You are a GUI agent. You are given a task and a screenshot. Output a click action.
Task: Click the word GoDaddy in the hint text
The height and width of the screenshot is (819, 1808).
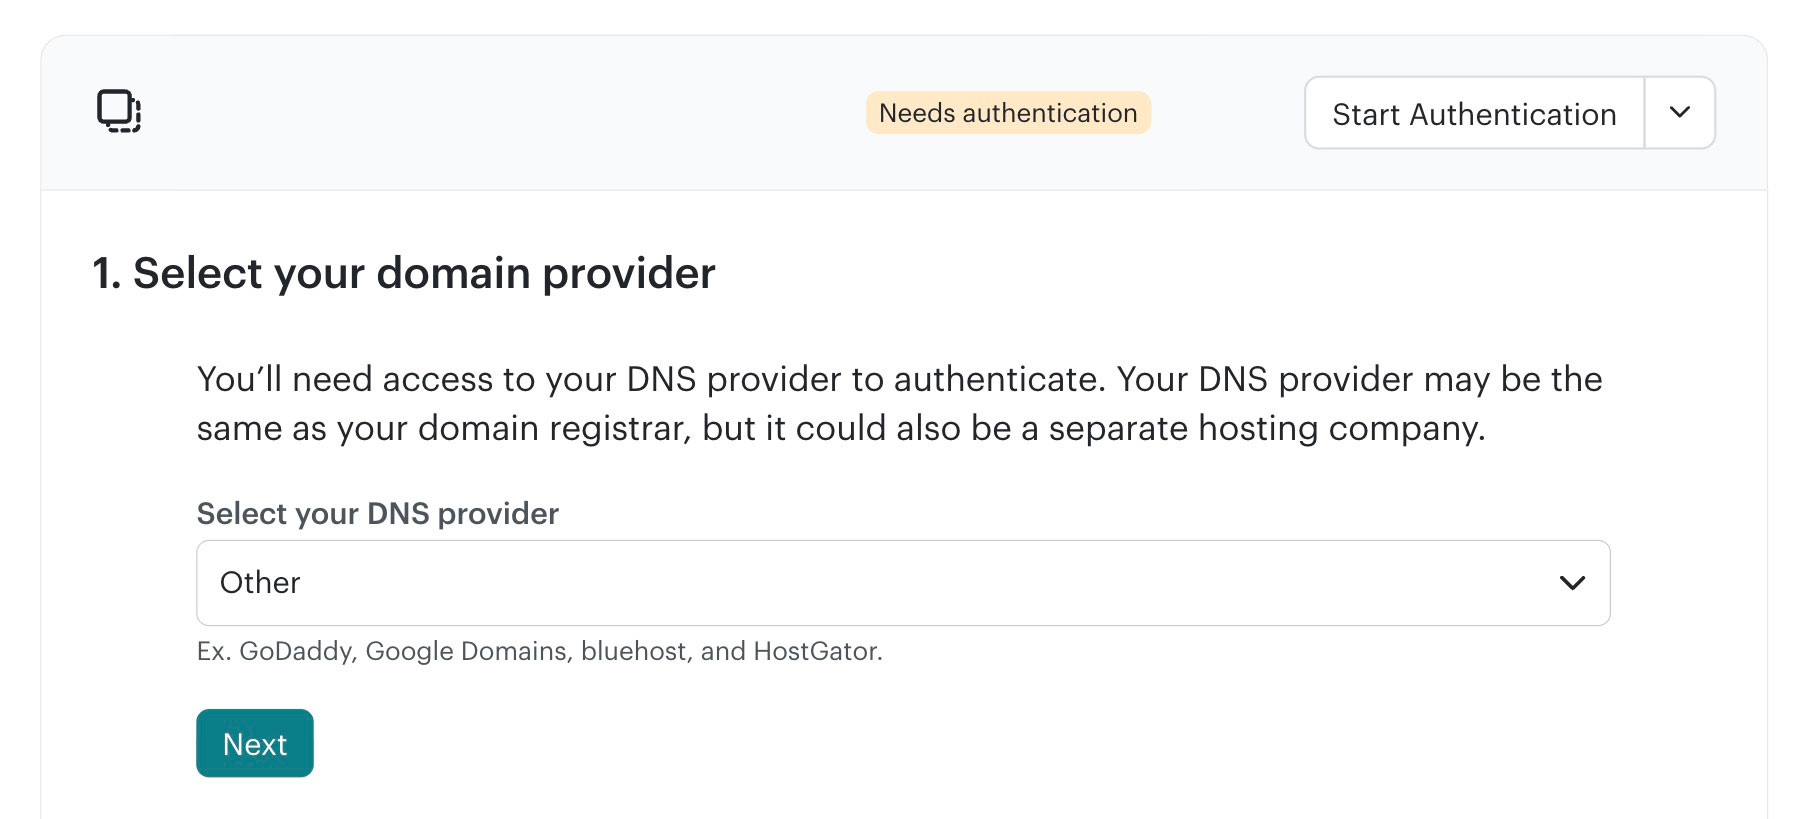[296, 651]
